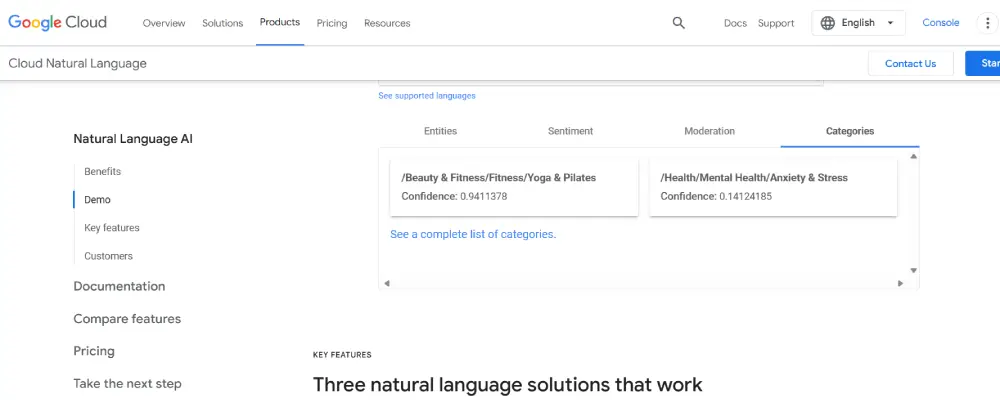Go to Key features sidebar section
The height and width of the screenshot is (400, 1000).
coord(112,228)
